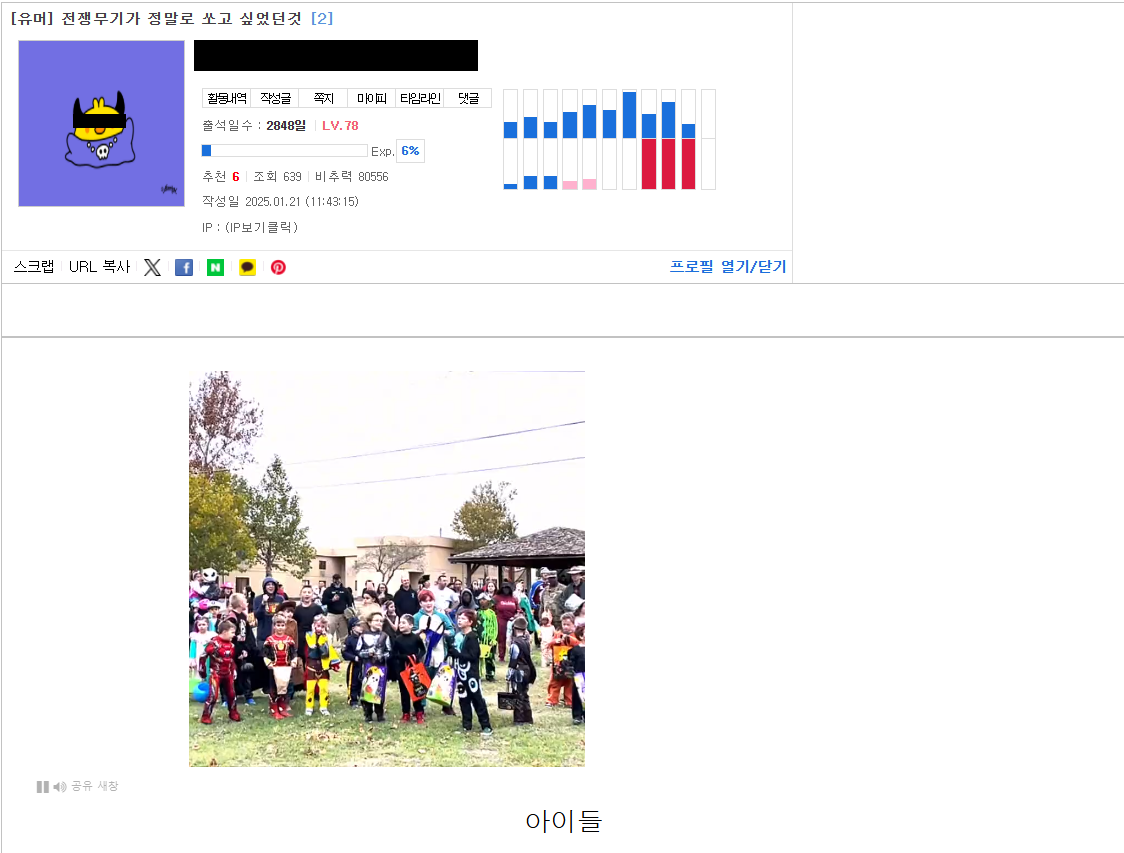Pause the video with pause icon
The height and width of the screenshot is (853, 1124).
pos(42,787)
